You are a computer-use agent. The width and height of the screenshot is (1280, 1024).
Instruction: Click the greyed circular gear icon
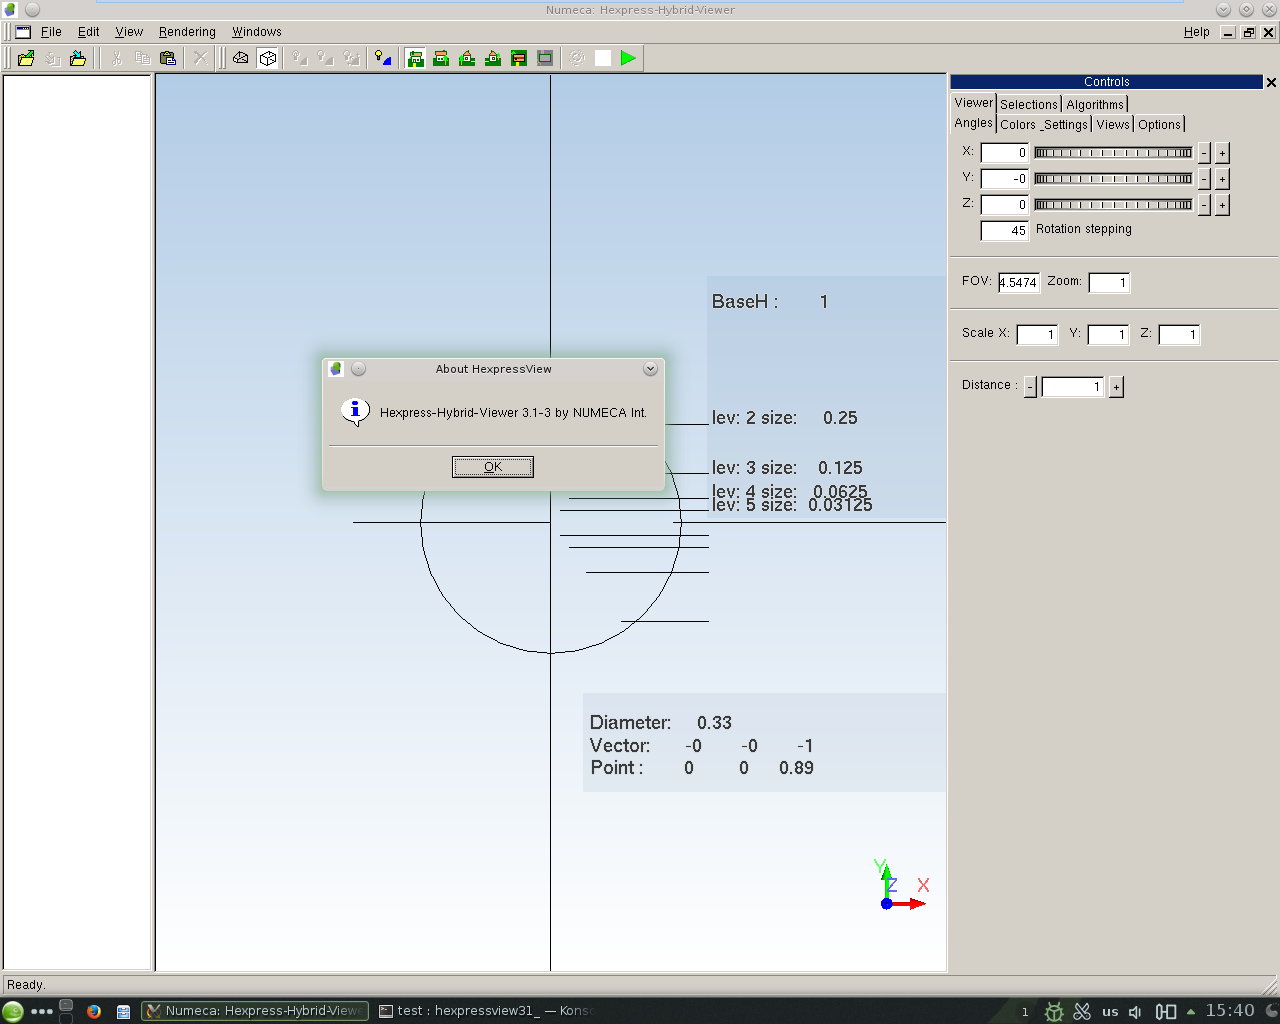[x=577, y=58]
